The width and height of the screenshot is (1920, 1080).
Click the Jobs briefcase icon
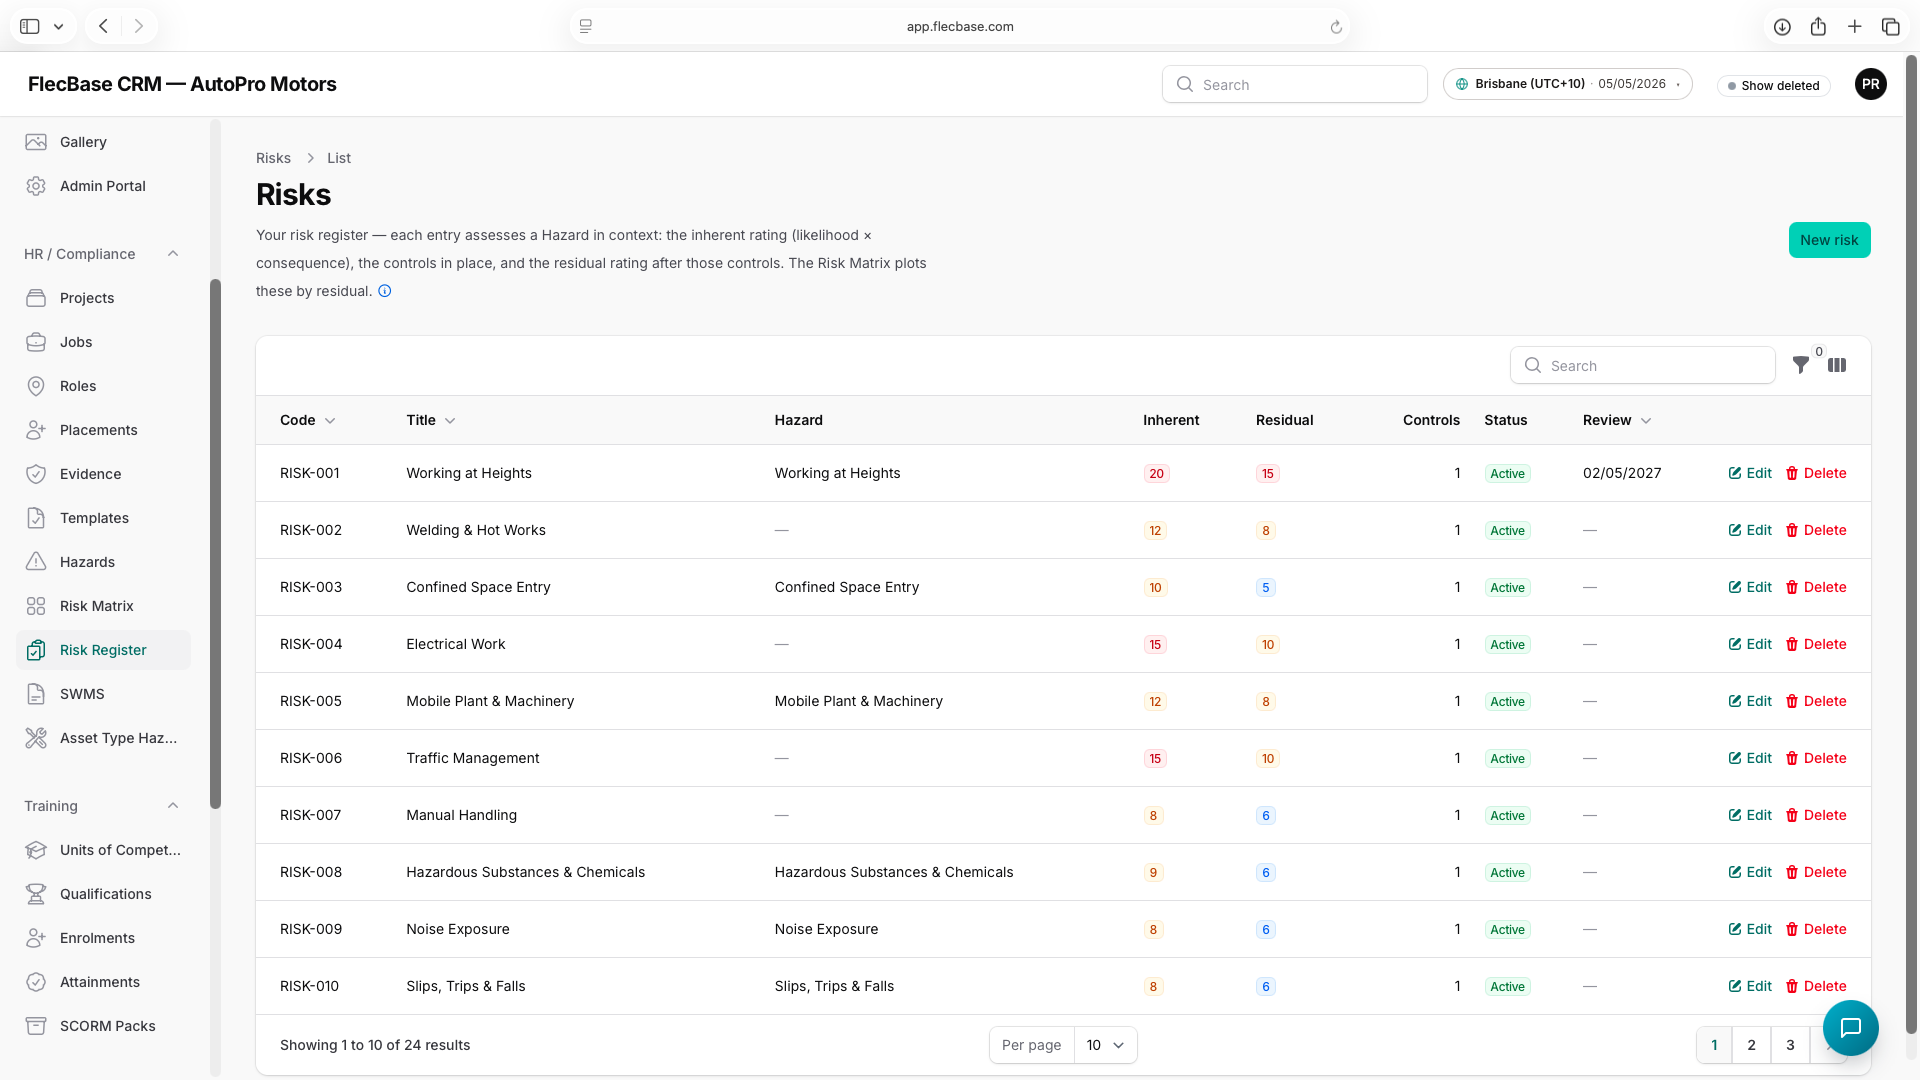[36, 342]
